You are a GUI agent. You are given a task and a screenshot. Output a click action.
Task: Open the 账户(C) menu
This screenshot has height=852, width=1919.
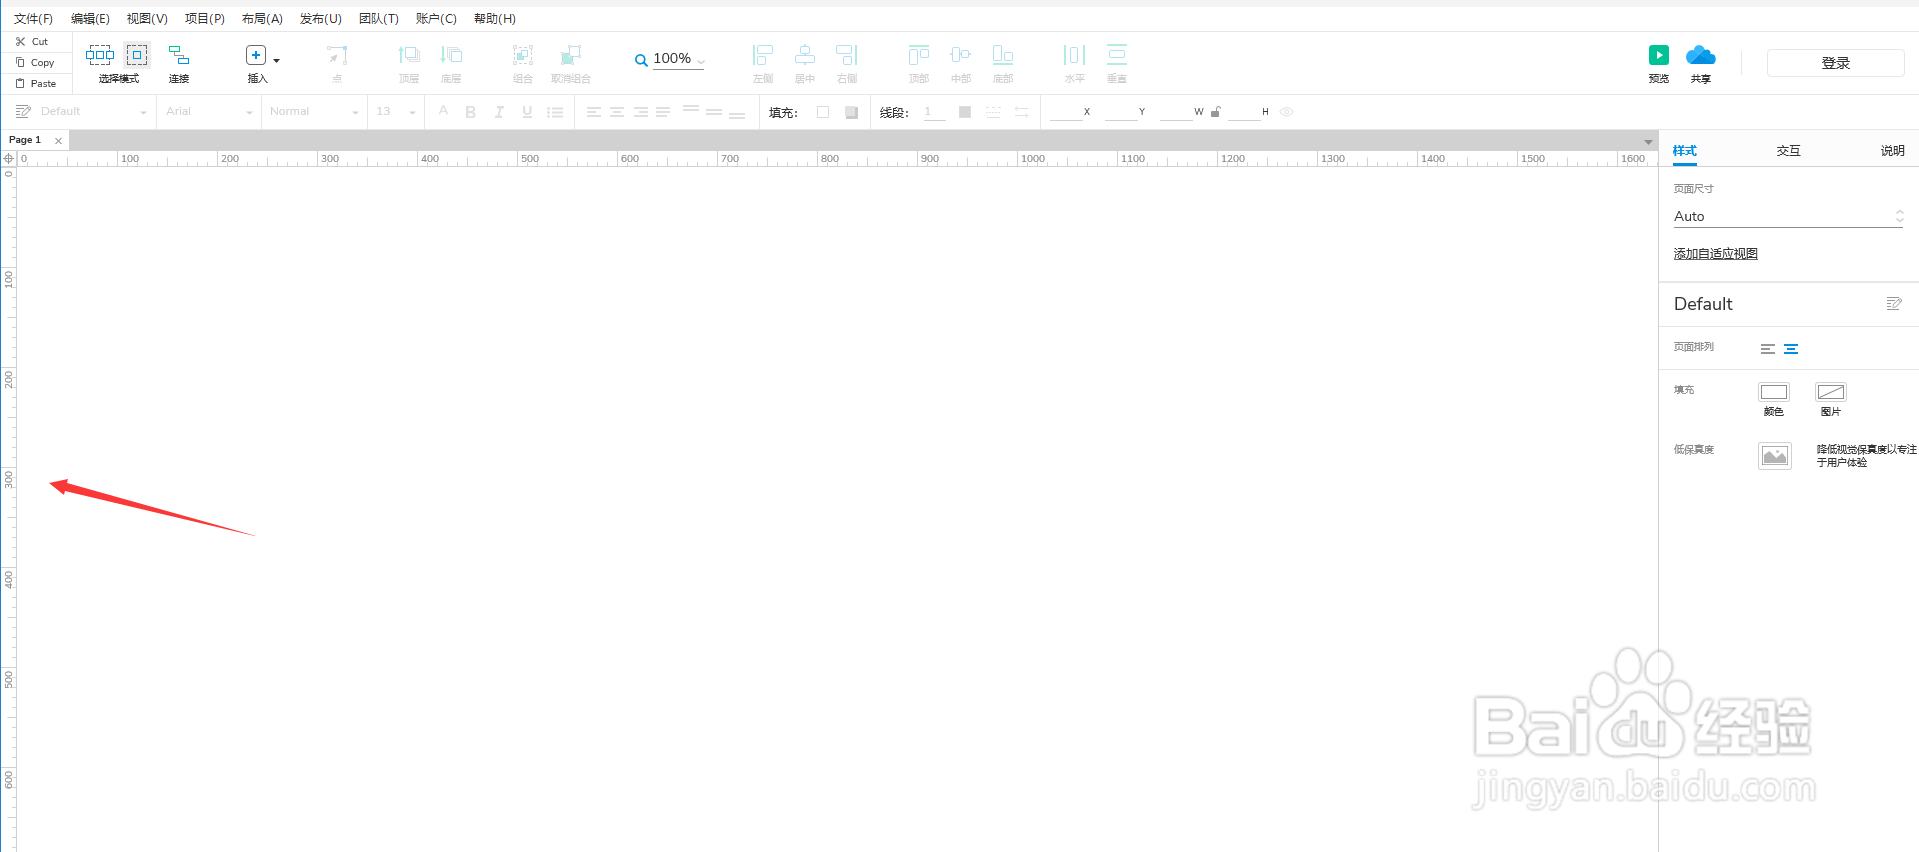(x=436, y=19)
